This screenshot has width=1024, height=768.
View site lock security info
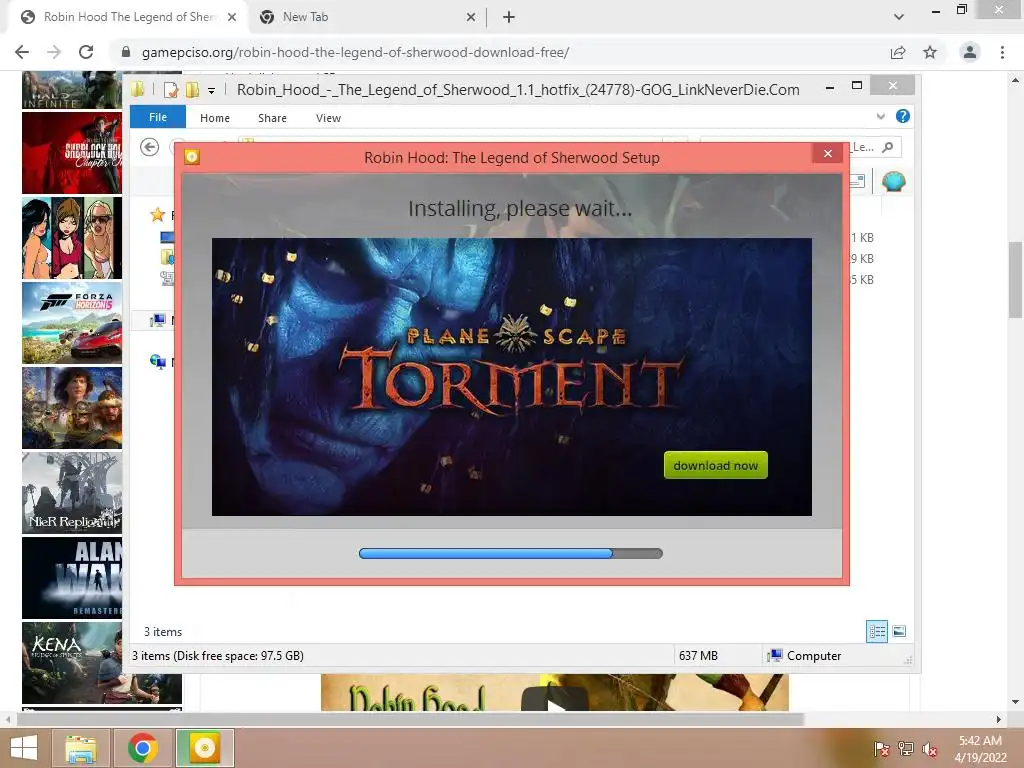[x=126, y=52]
